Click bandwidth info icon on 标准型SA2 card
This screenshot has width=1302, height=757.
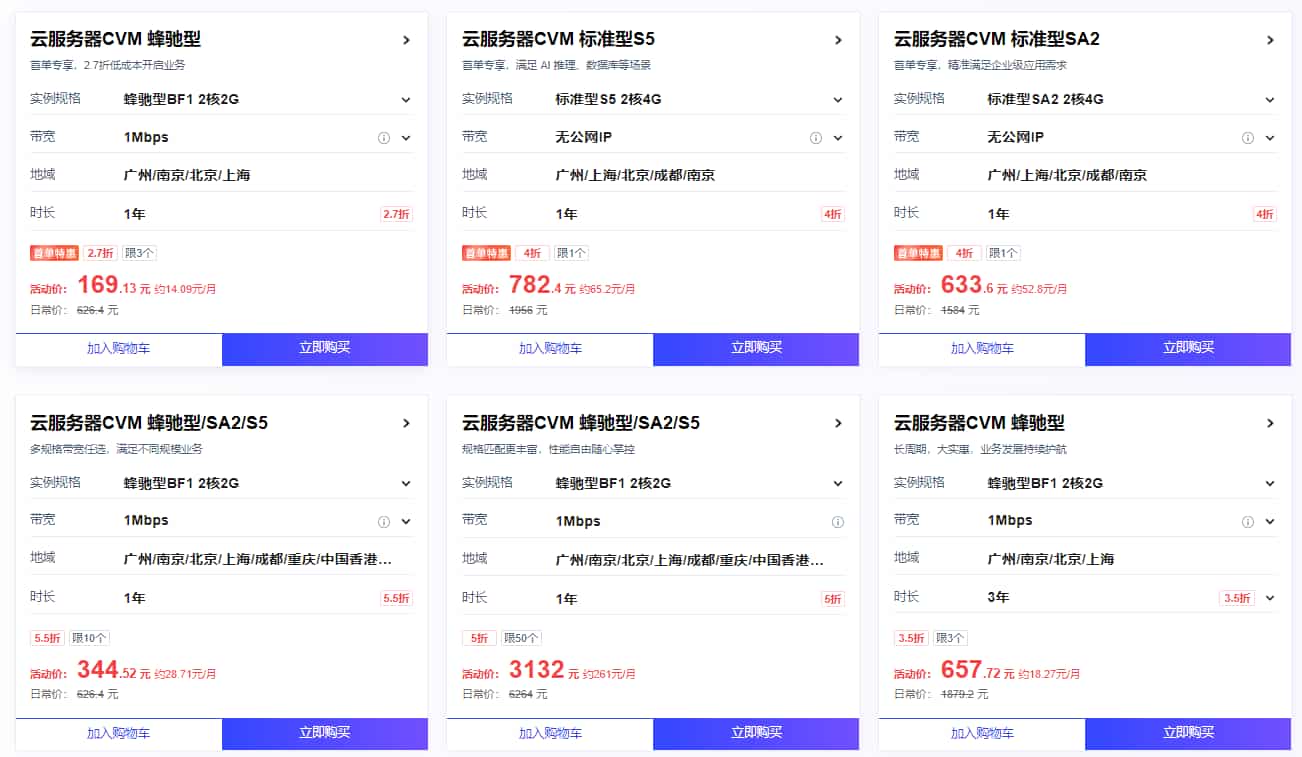point(1247,138)
